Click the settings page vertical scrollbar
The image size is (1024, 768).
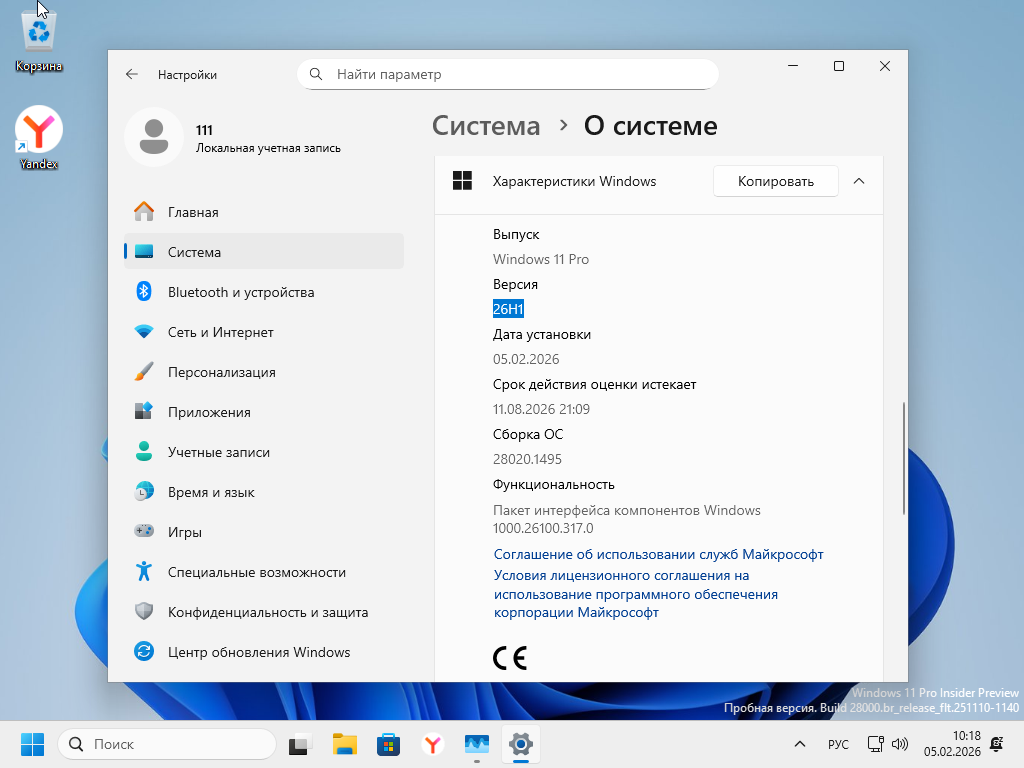[904, 458]
